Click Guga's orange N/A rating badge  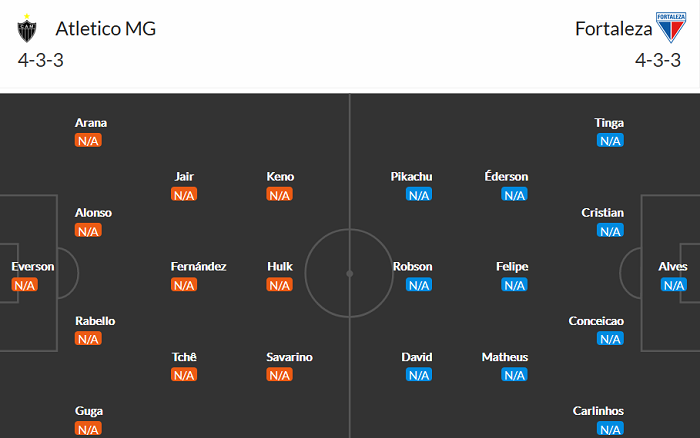[x=88, y=429]
